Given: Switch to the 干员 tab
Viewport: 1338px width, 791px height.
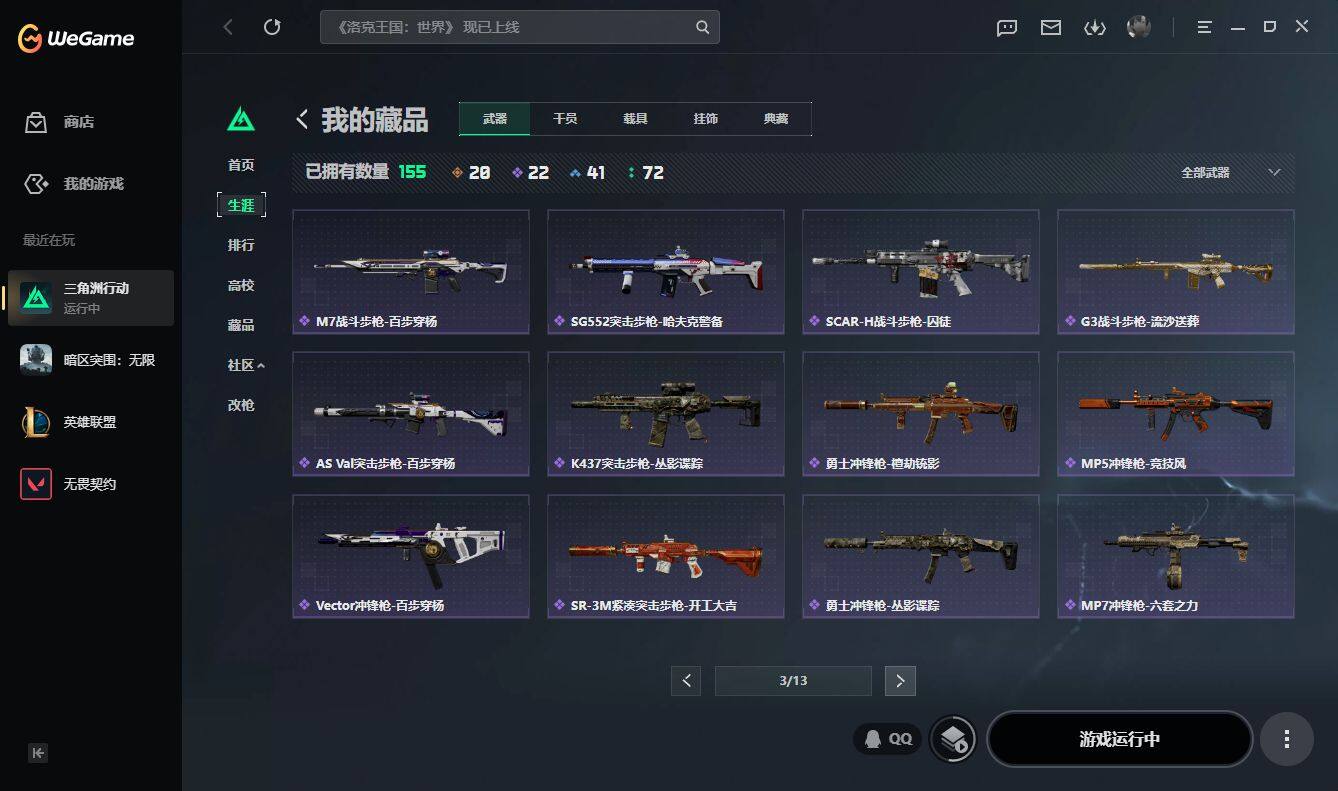Looking at the screenshot, I should coord(565,118).
